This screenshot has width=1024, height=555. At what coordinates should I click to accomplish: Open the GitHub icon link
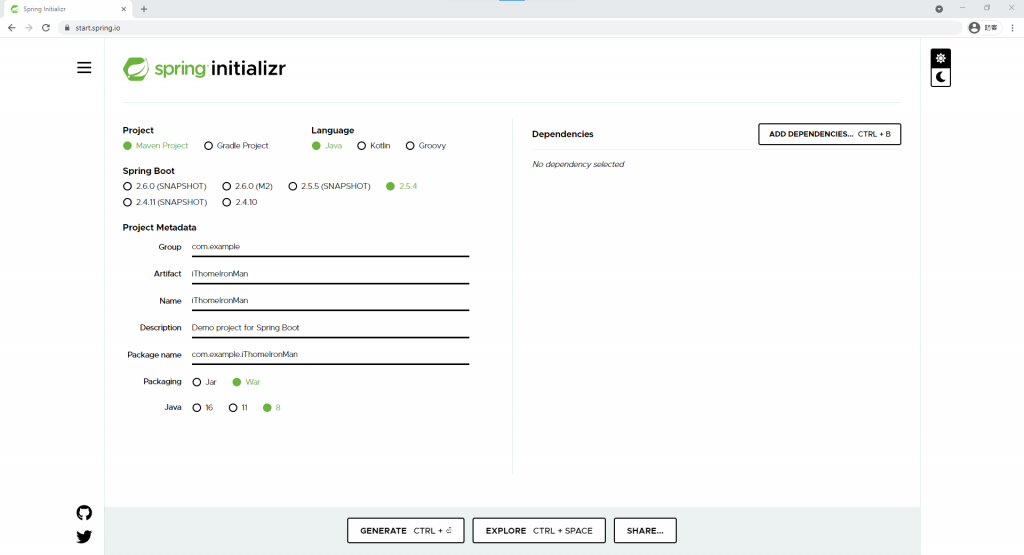(84, 513)
